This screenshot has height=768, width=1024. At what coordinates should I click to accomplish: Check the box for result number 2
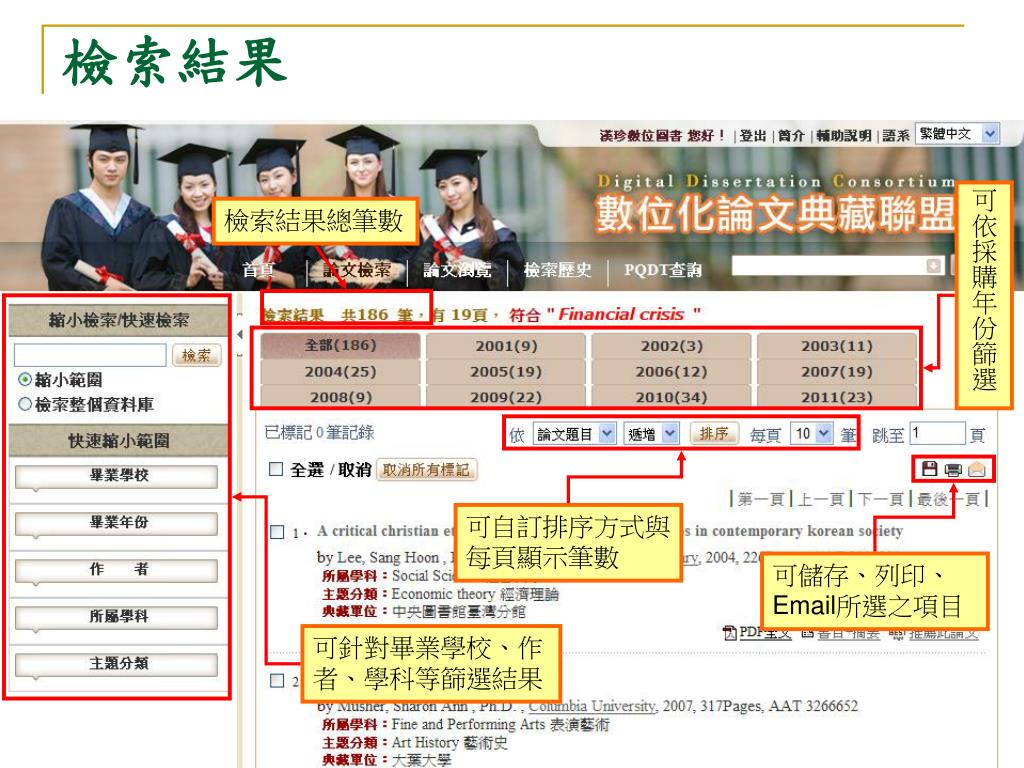pos(277,680)
